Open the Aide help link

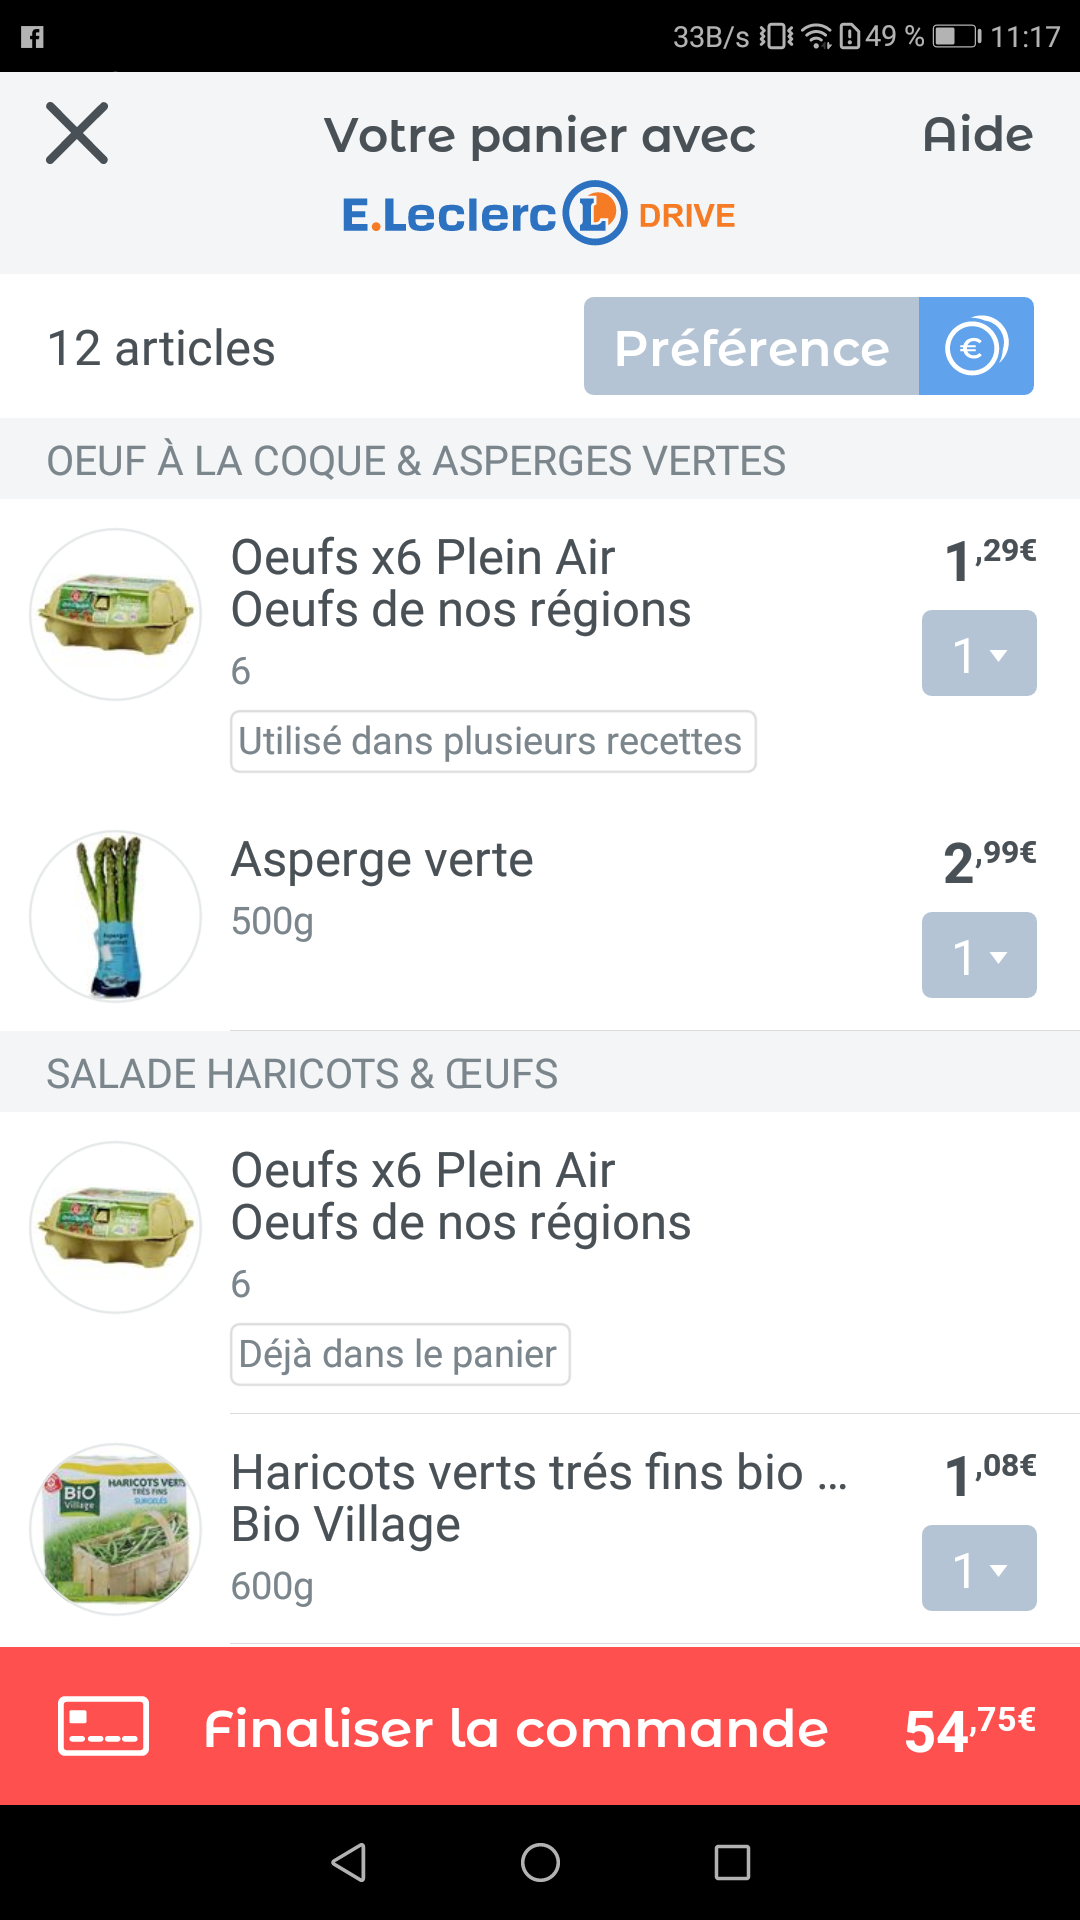point(977,135)
